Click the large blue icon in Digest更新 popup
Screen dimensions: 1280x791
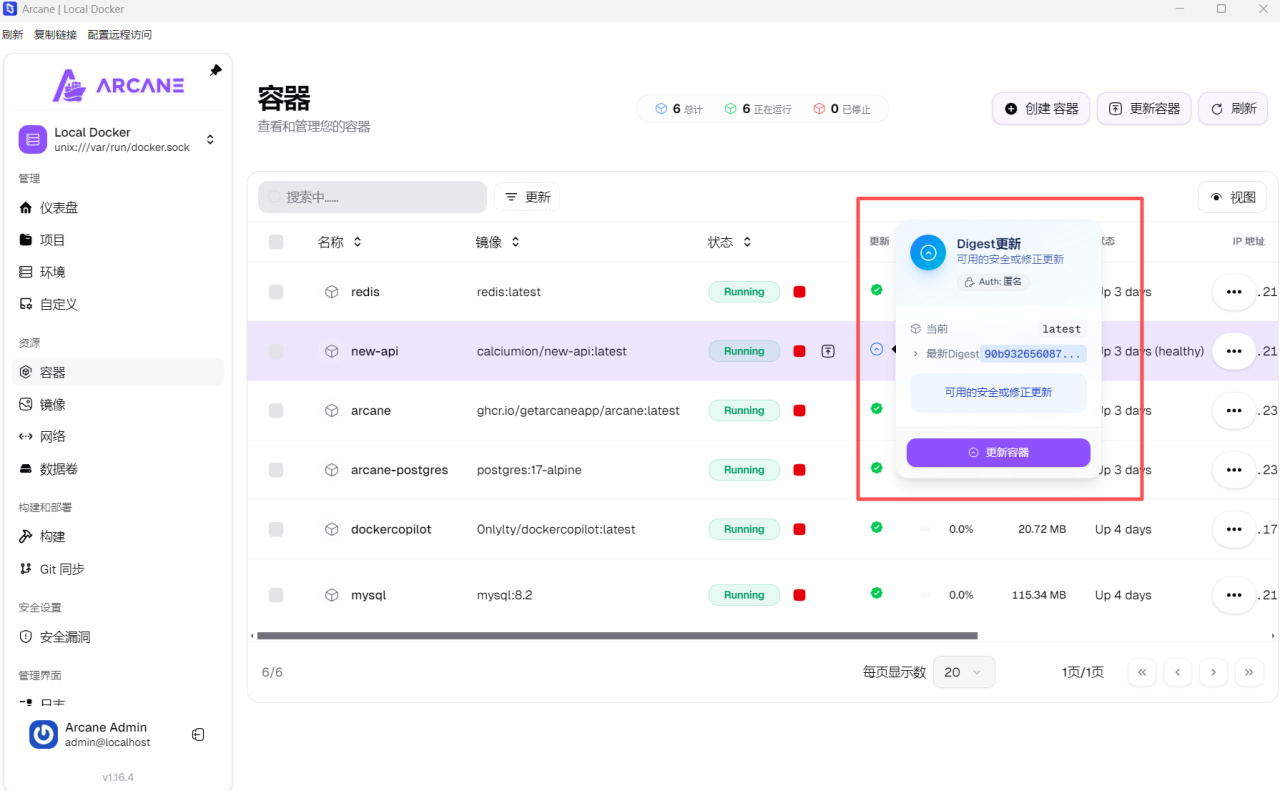click(928, 253)
